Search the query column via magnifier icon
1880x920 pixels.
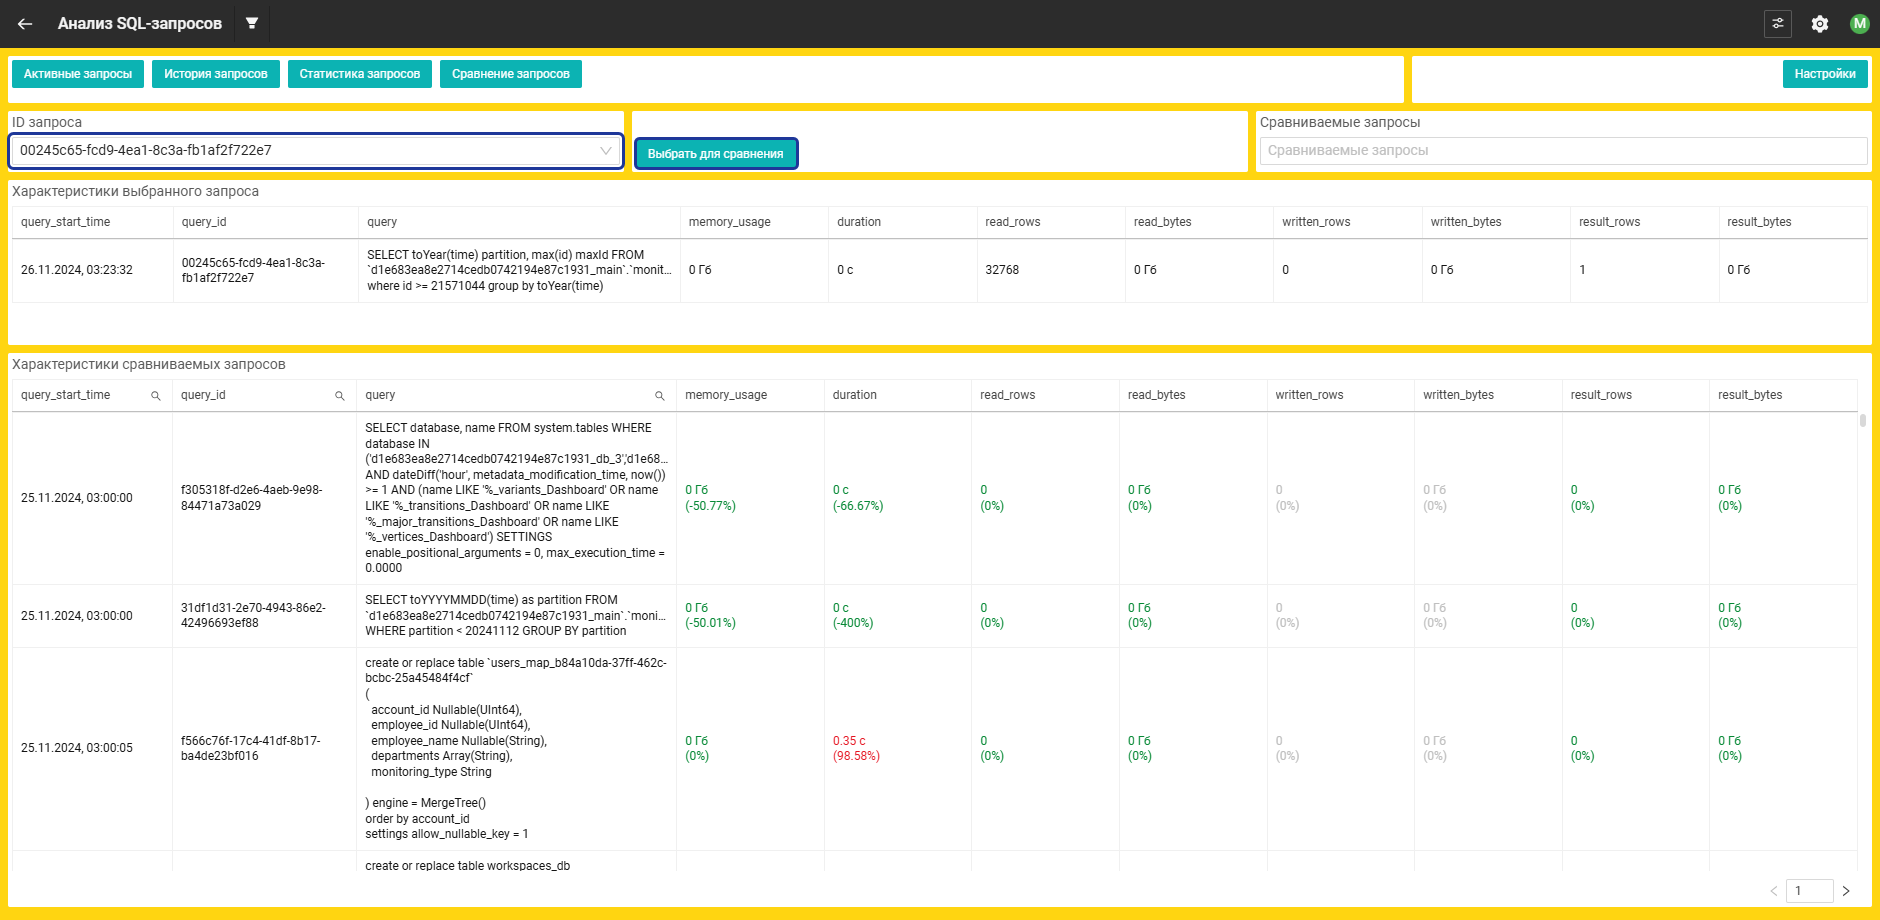point(660,396)
